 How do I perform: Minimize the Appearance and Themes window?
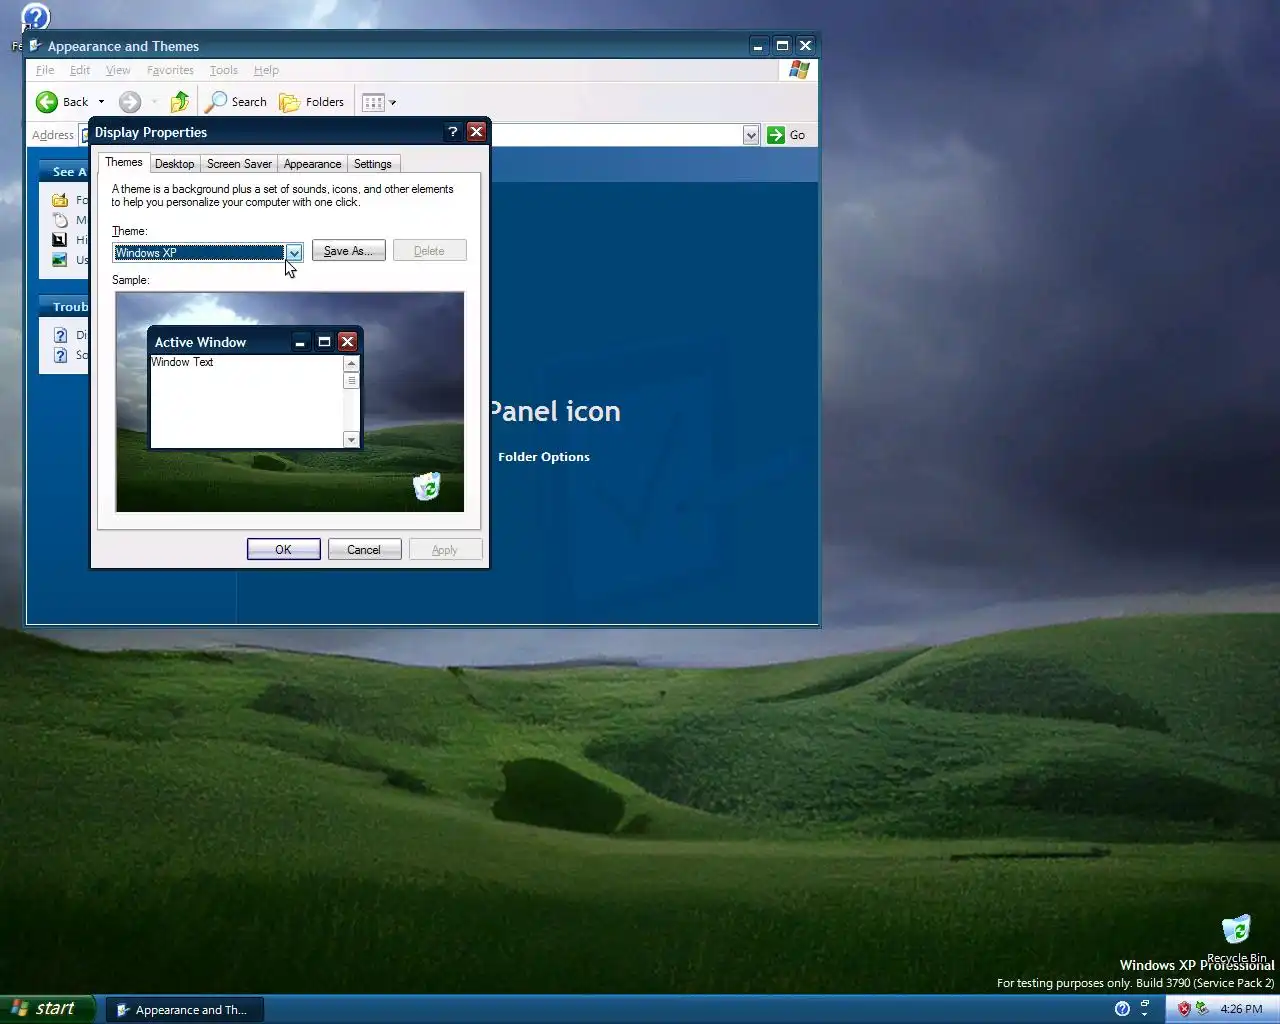758,45
